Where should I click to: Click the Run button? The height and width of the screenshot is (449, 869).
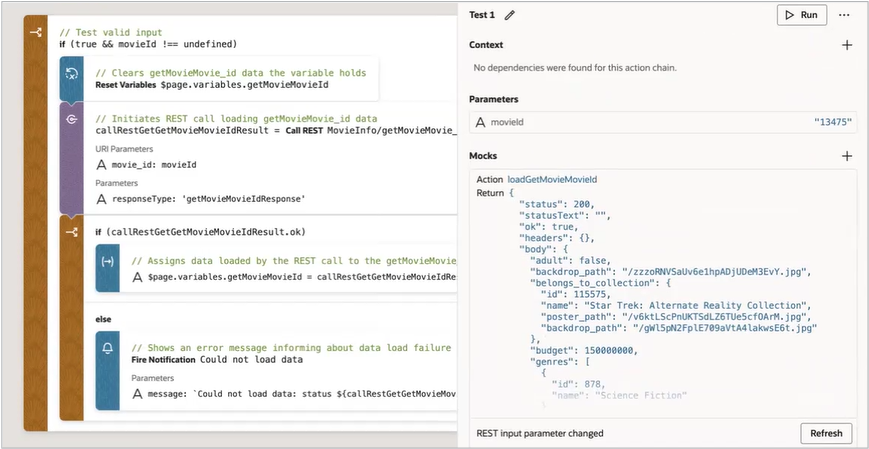802,15
